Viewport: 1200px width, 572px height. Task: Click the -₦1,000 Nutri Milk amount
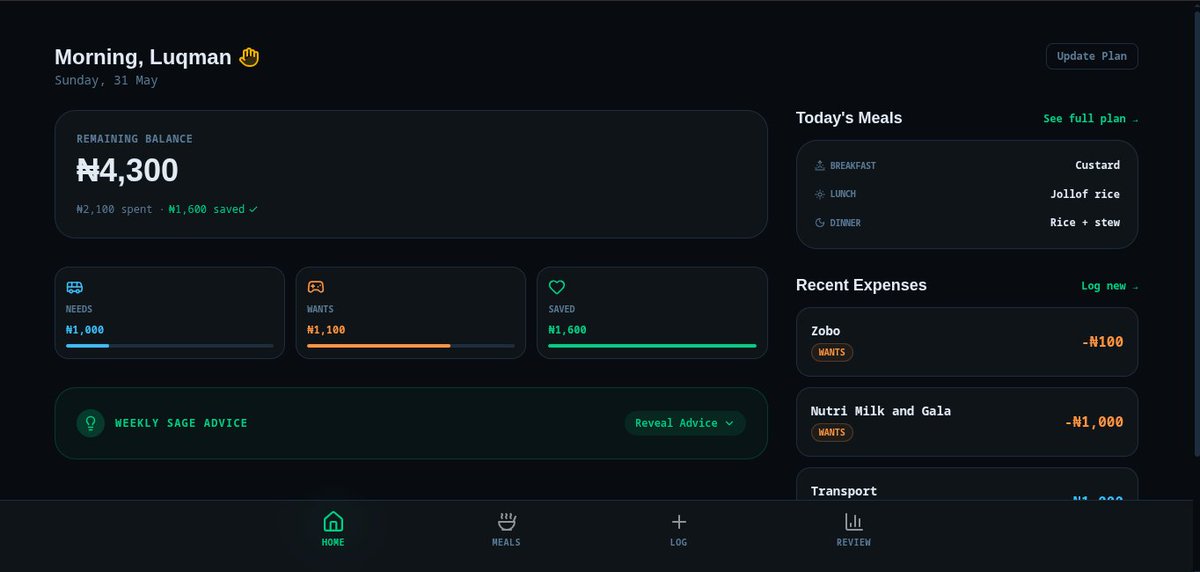click(1094, 422)
